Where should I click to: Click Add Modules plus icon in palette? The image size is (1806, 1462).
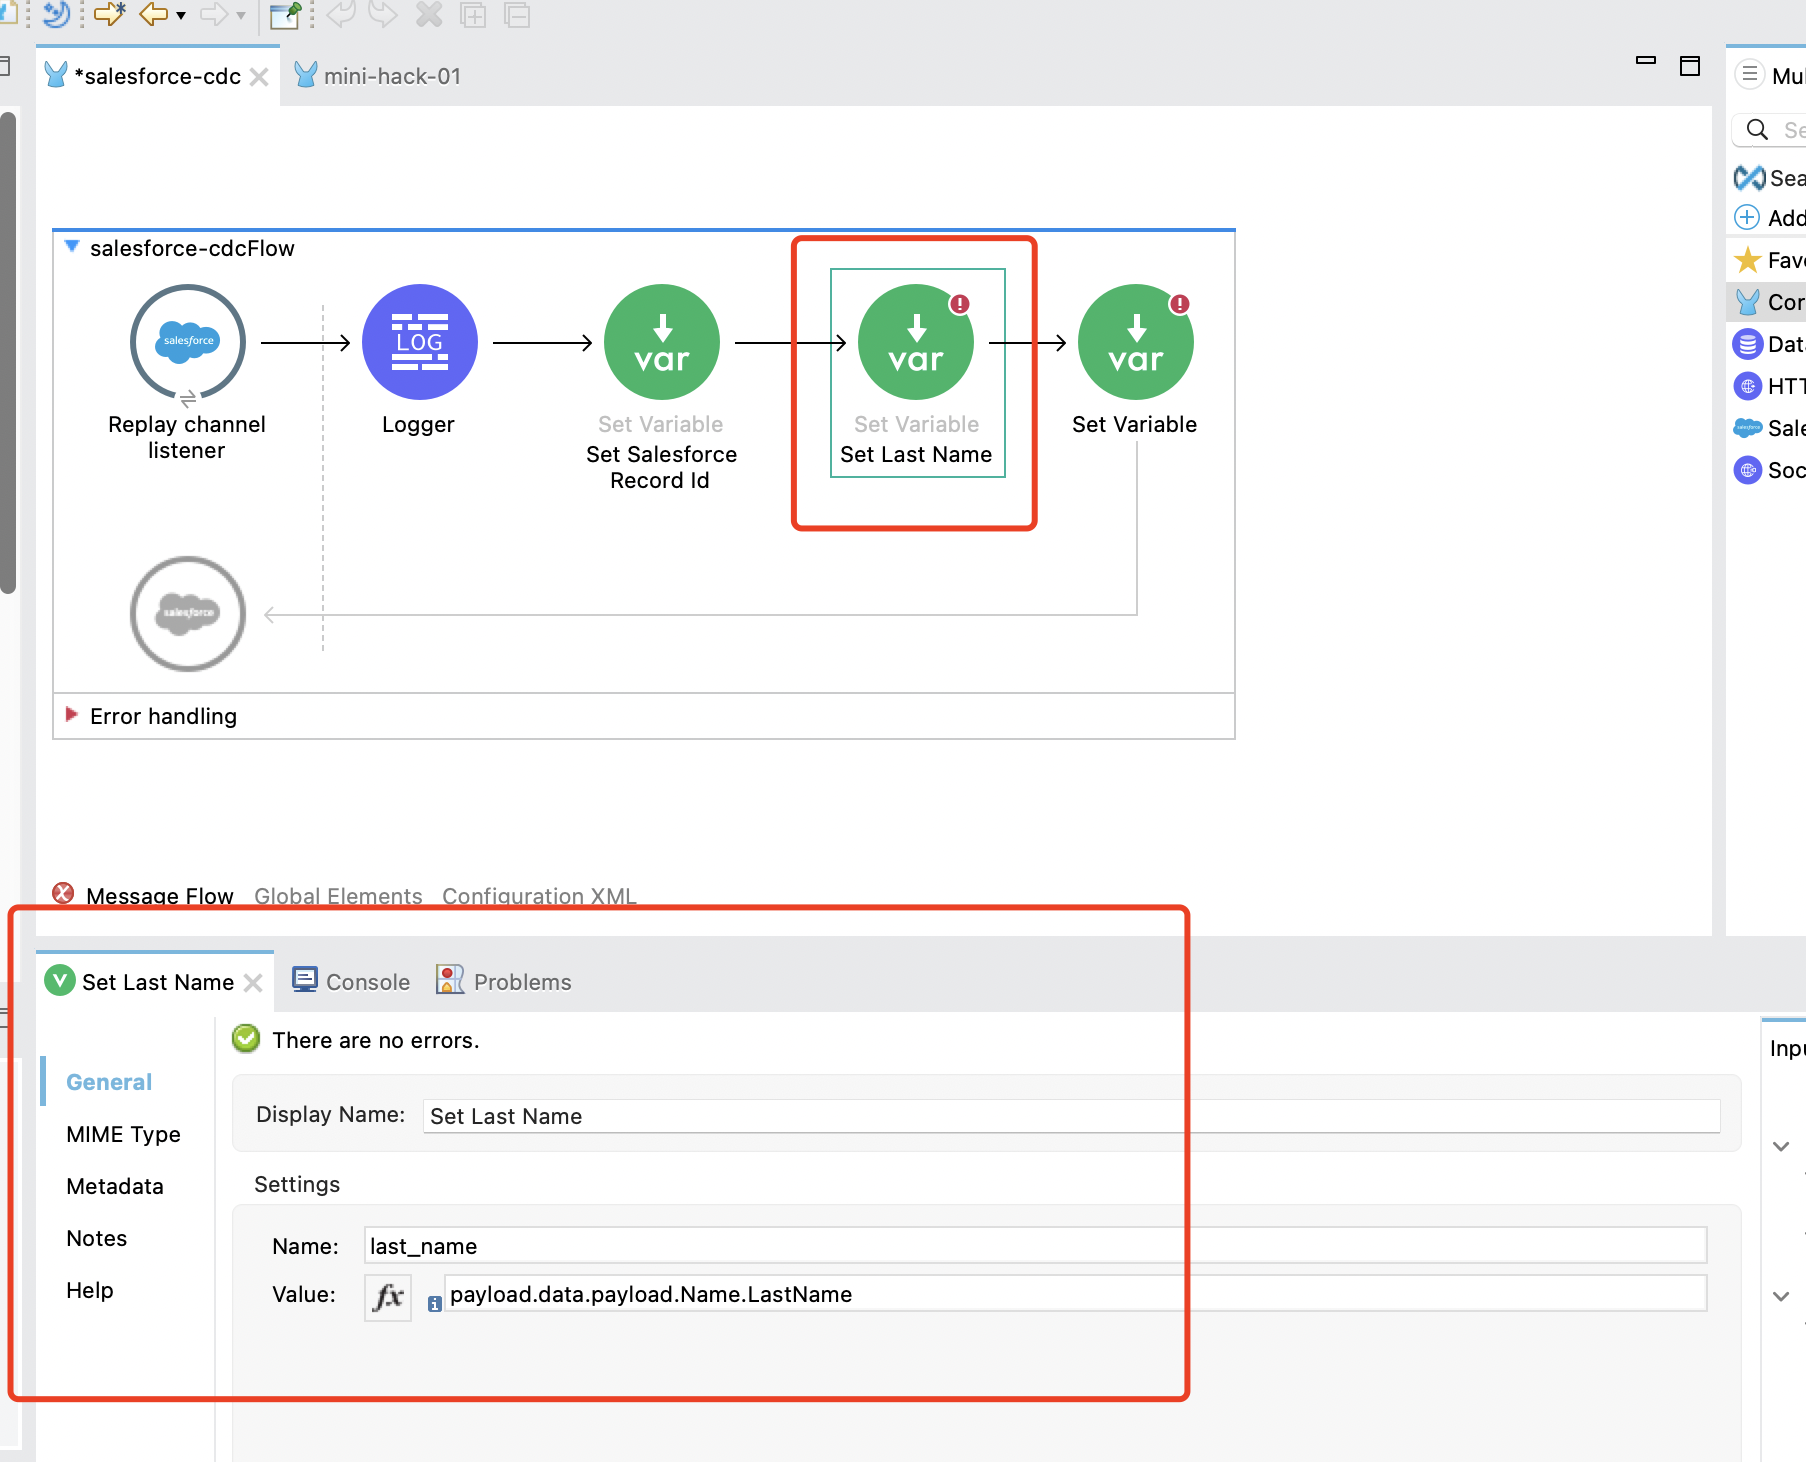tap(1747, 217)
